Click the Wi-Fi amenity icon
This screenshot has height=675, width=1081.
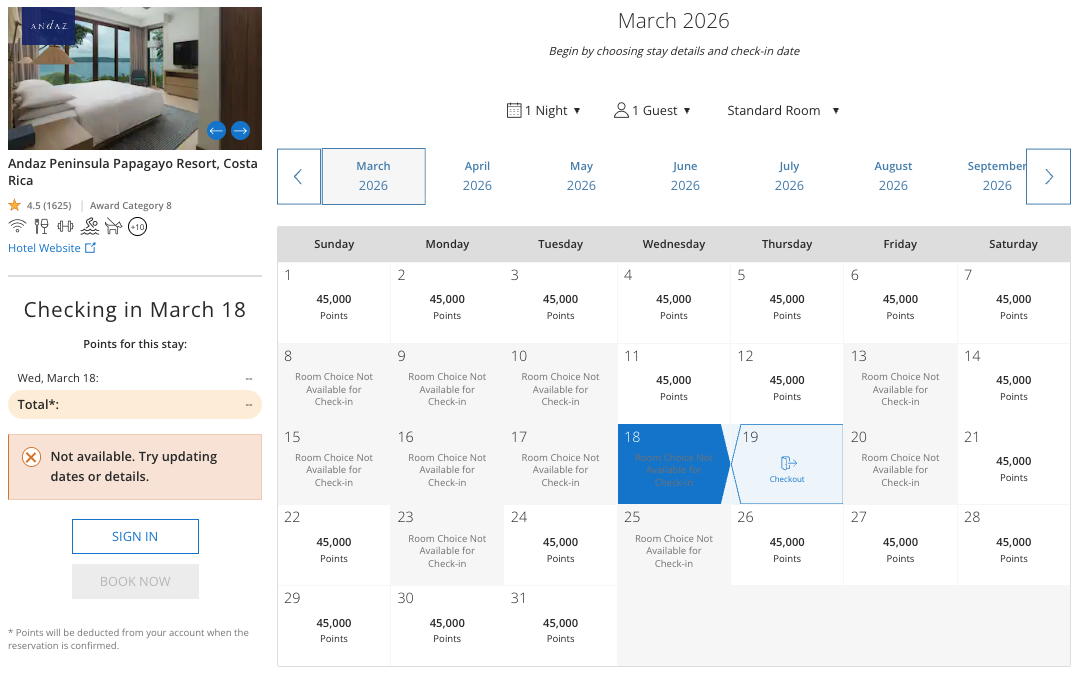[17, 226]
